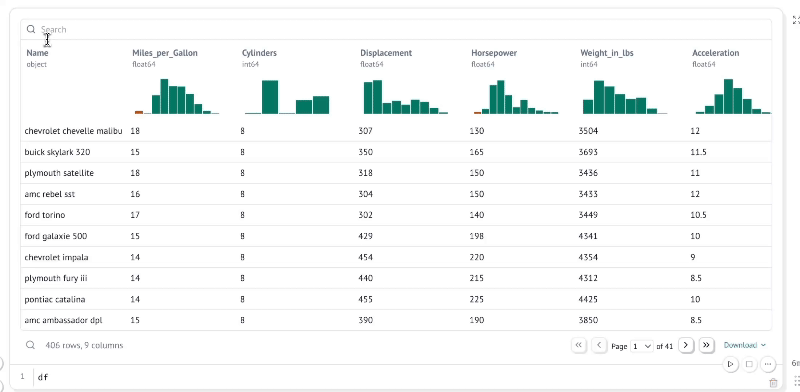Open the cell's three-dot actions menu
Viewport: 800px width, 392px height.
point(768,364)
